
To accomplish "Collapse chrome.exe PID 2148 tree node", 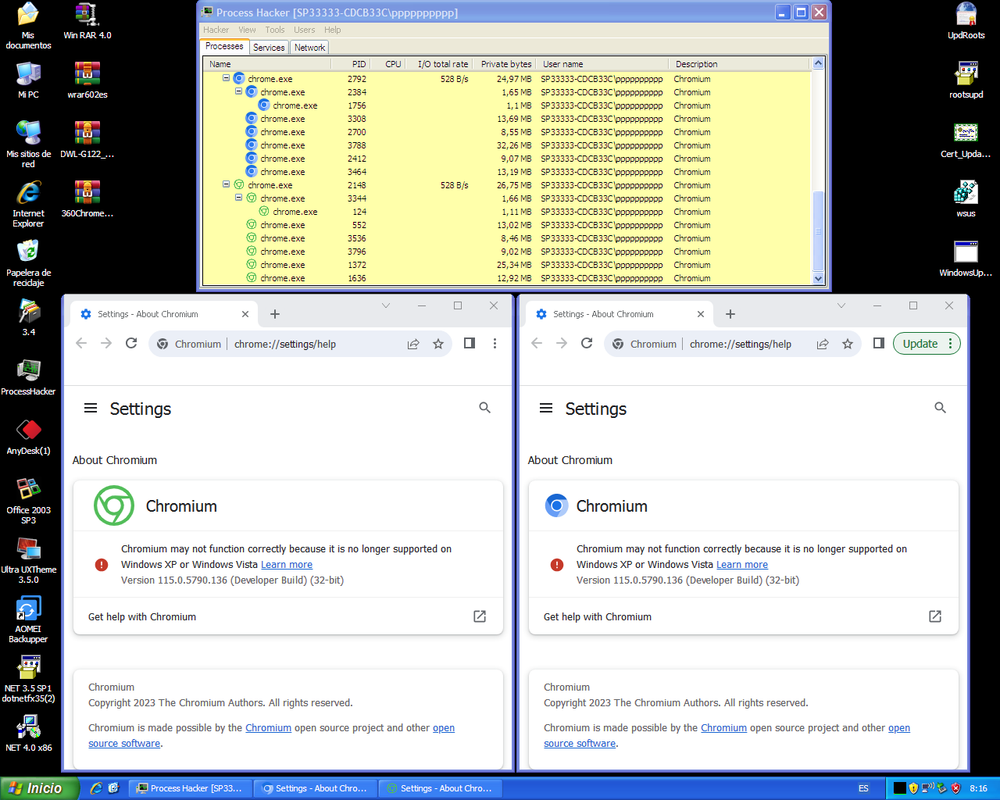I will (x=226, y=184).
